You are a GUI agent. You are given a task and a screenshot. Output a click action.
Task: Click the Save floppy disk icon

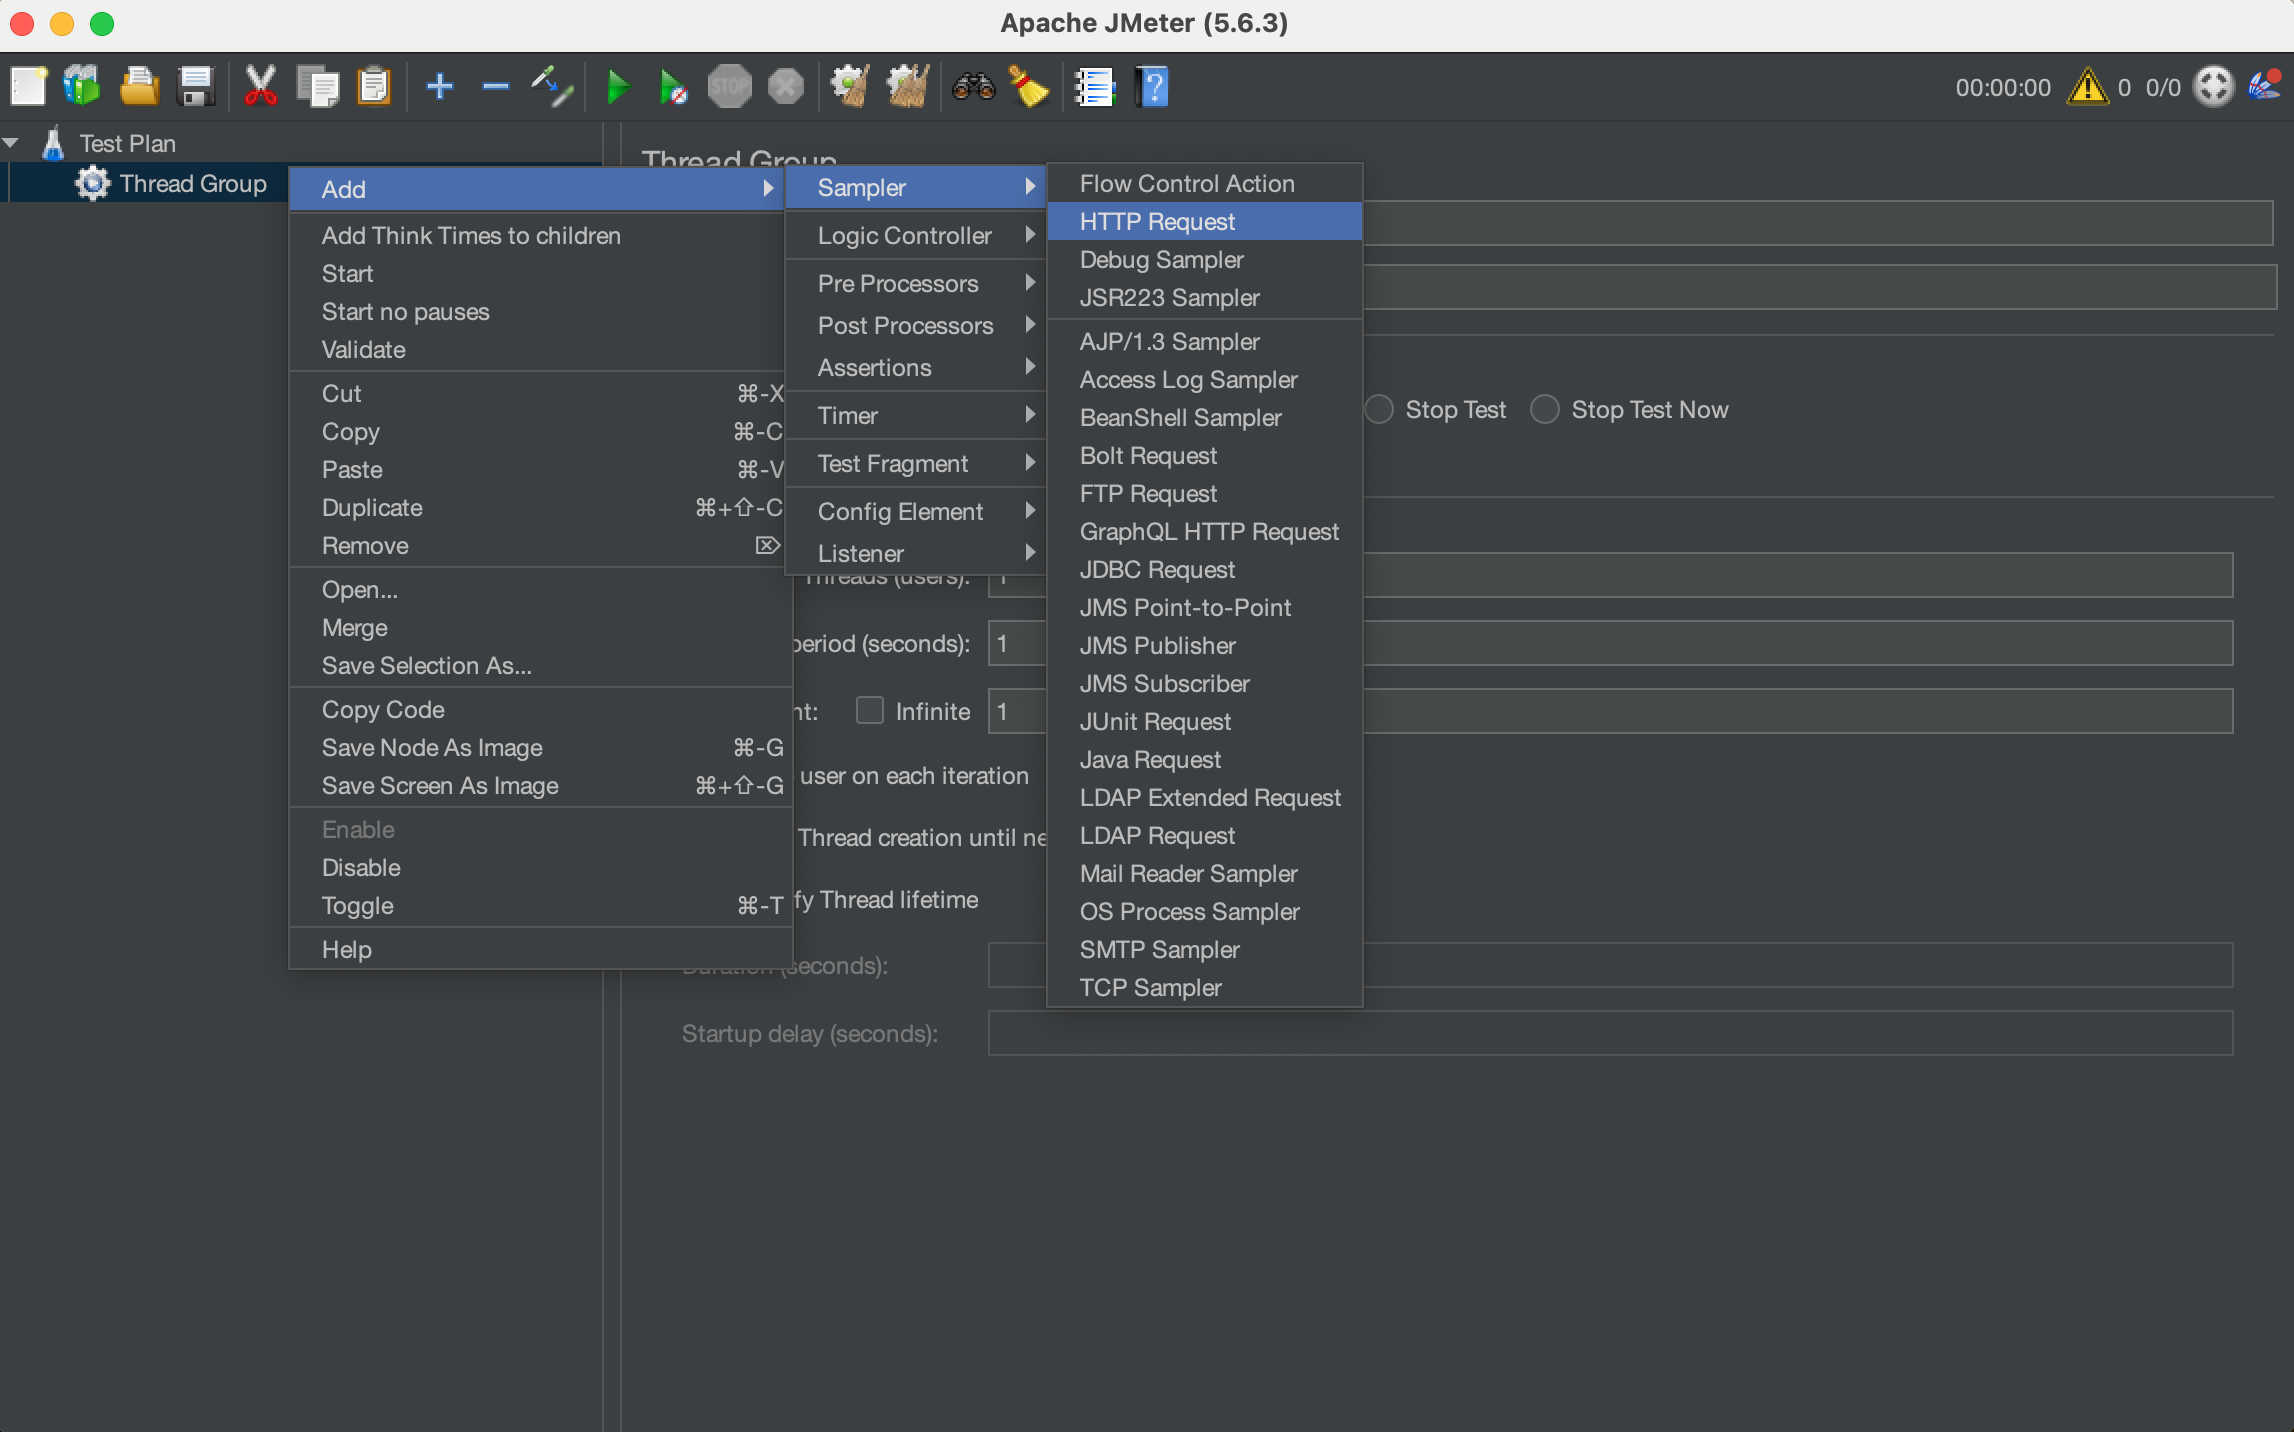click(x=196, y=86)
